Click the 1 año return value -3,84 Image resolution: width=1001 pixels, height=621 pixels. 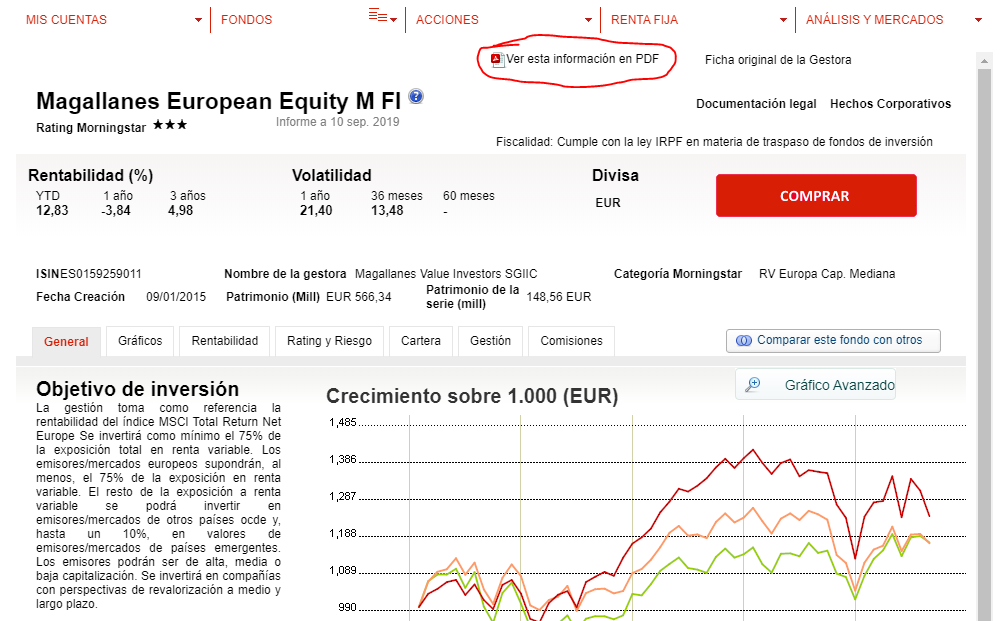[116, 211]
